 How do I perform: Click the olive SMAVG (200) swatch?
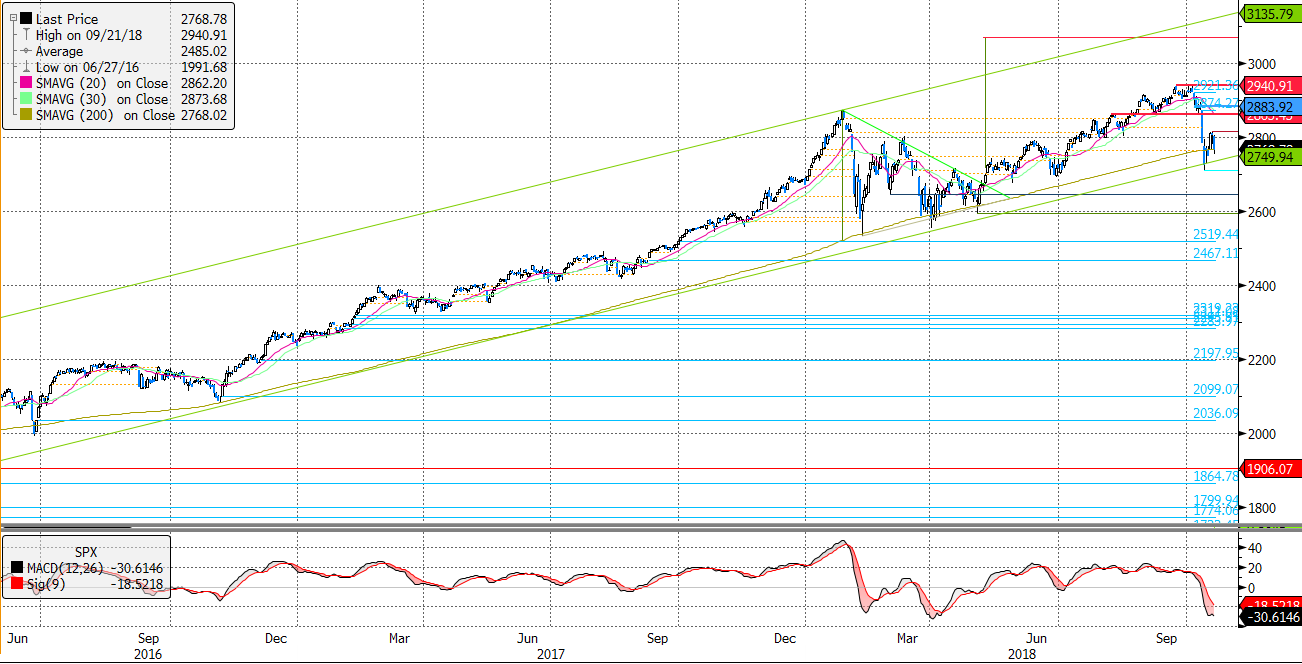(26, 115)
